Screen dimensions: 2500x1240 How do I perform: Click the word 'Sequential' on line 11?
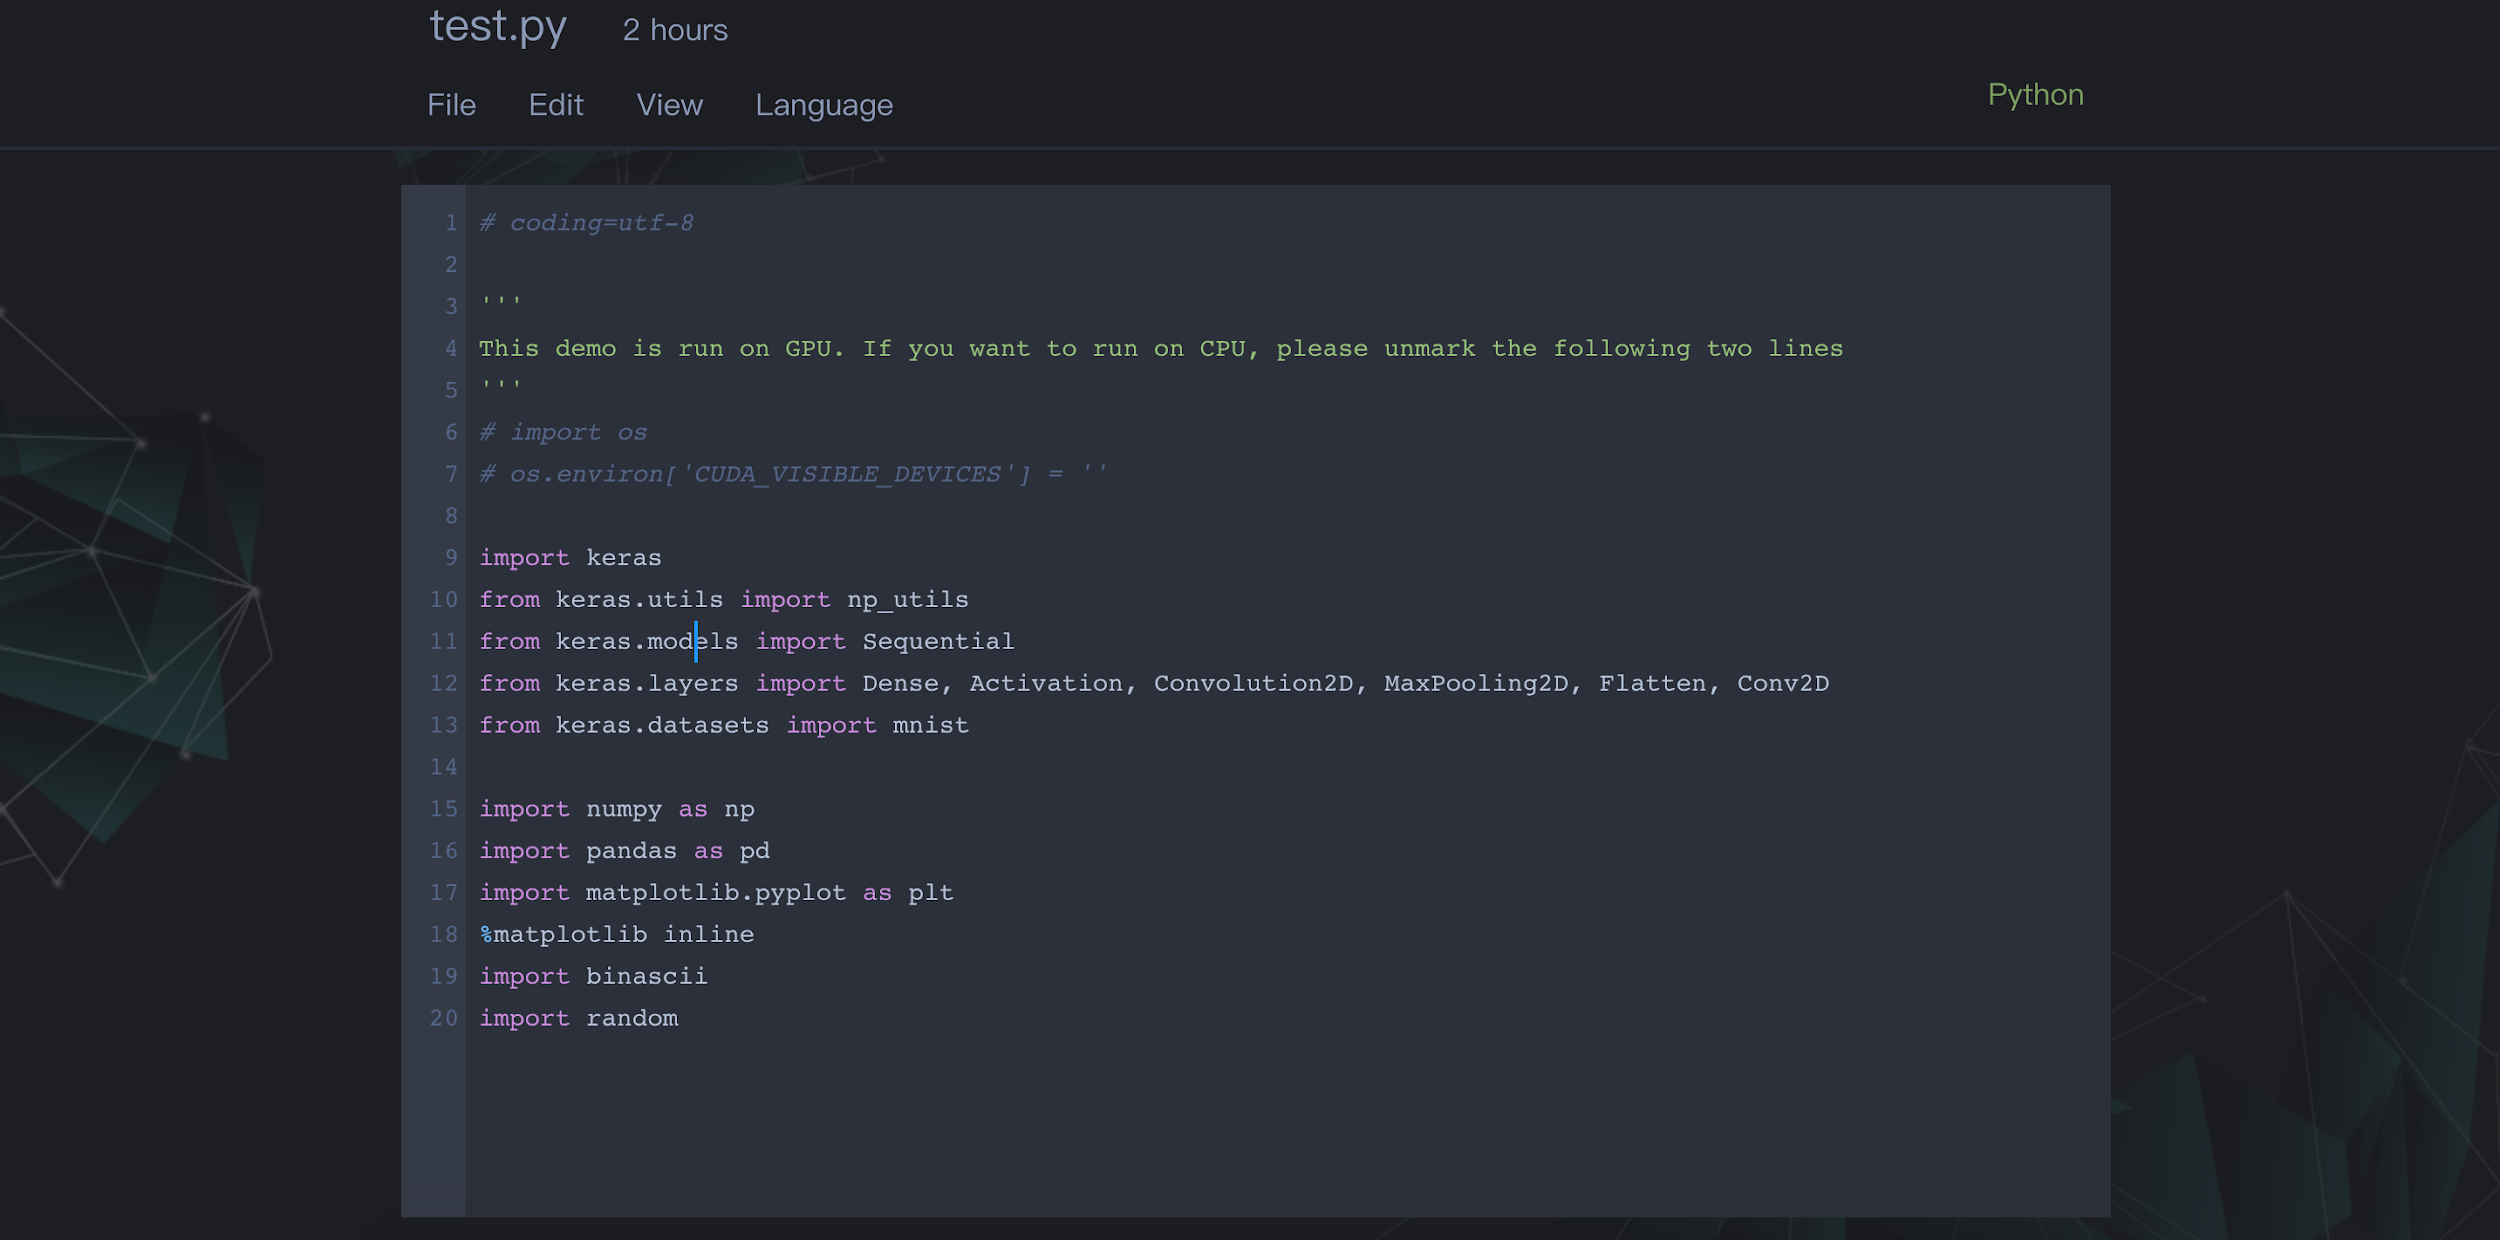[x=937, y=641]
